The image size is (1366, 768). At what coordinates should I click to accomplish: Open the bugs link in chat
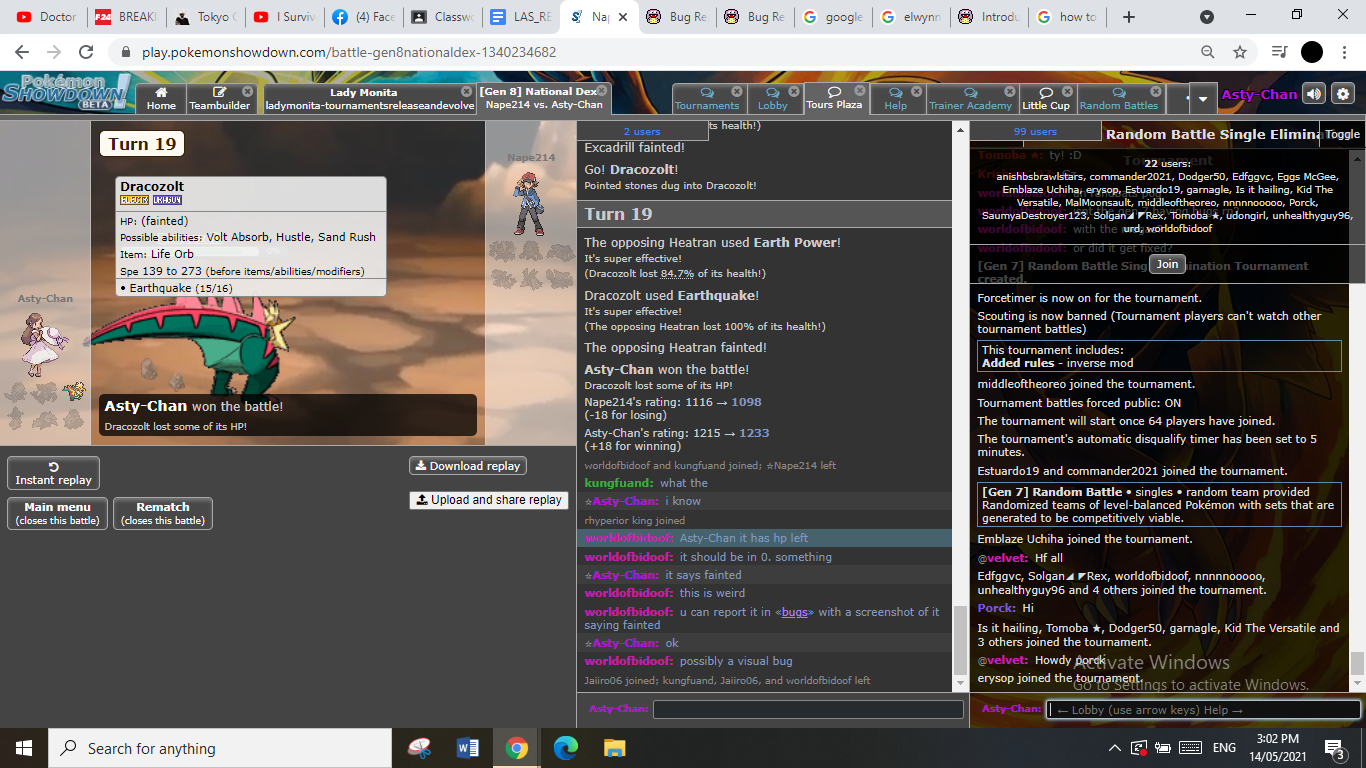(x=795, y=612)
